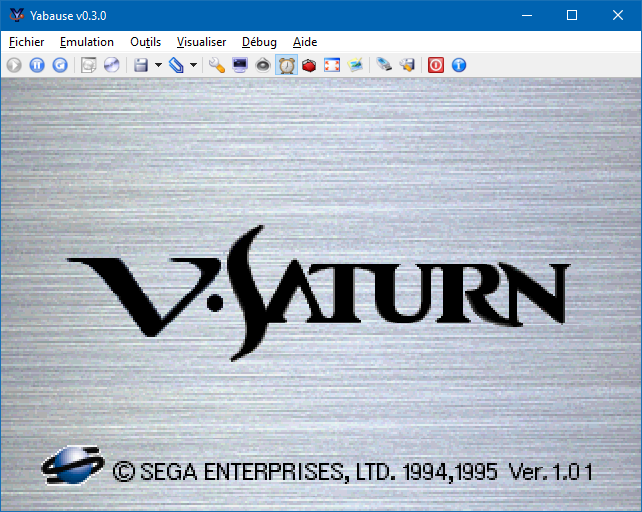
Task: Toggle sound with the speaker icon
Action: (263, 65)
